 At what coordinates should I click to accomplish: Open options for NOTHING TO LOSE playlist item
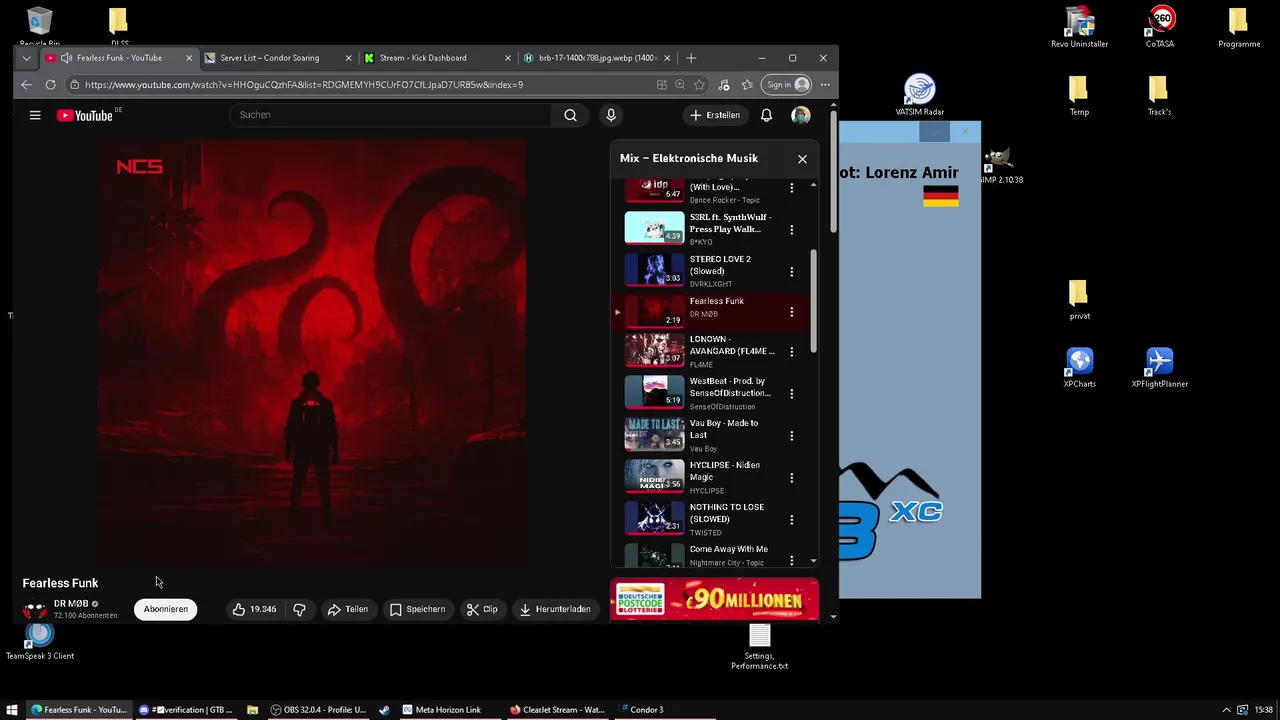791,519
